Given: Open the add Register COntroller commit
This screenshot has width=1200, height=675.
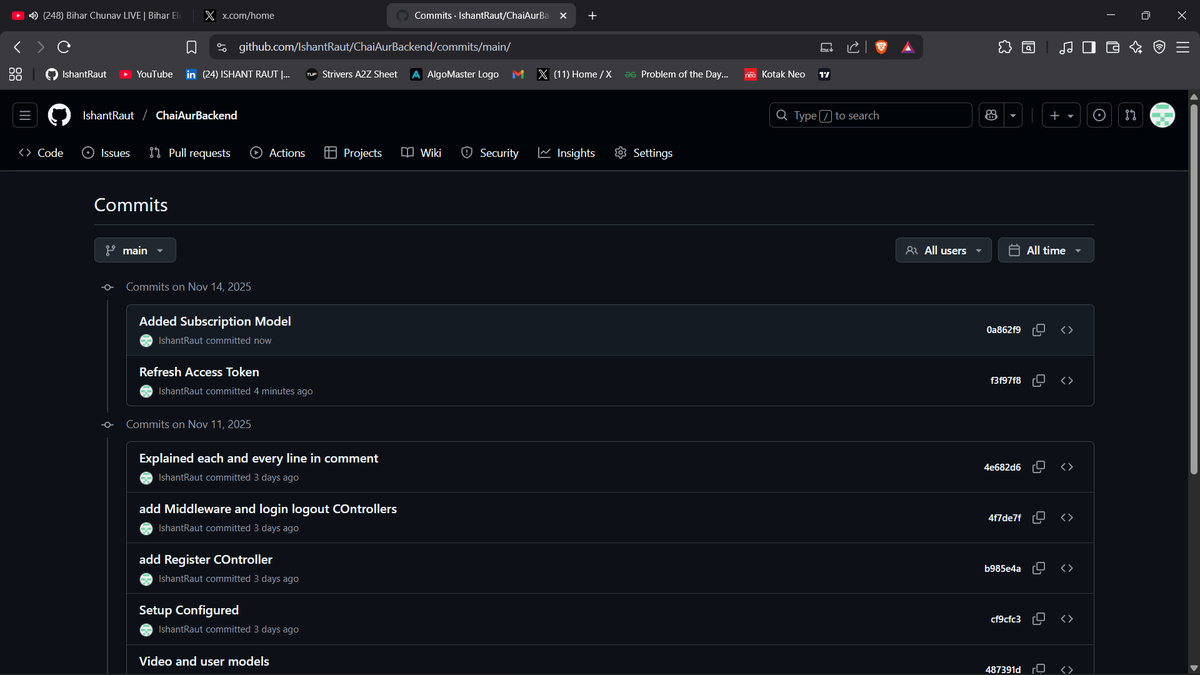Looking at the screenshot, I should coord(206,559).
